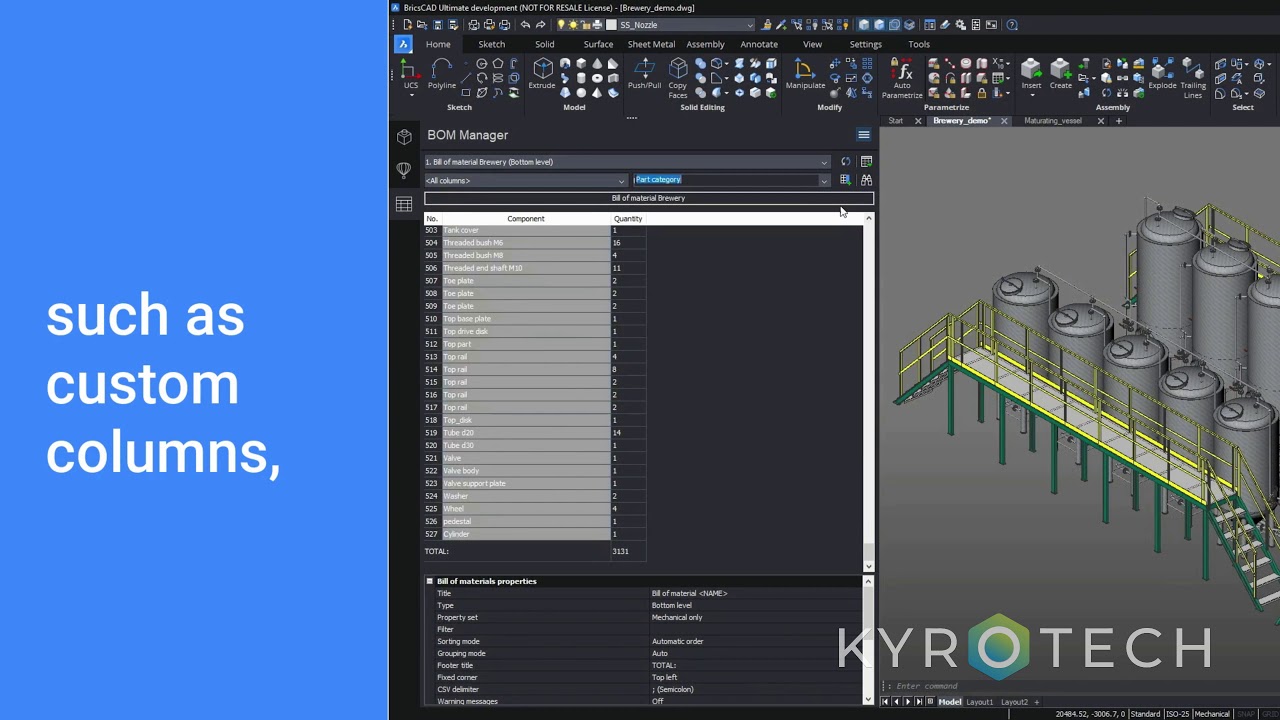This screenshot has height=720, width=1280.
Task: Click the Explode assembly icon
Action: 1162,73
